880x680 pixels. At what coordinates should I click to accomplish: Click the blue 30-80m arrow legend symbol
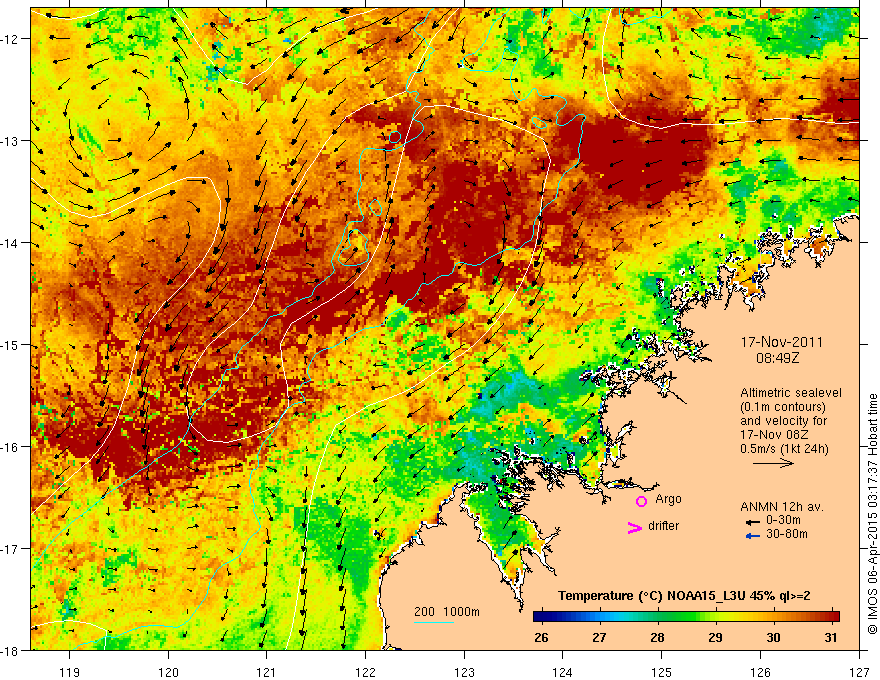753,536
